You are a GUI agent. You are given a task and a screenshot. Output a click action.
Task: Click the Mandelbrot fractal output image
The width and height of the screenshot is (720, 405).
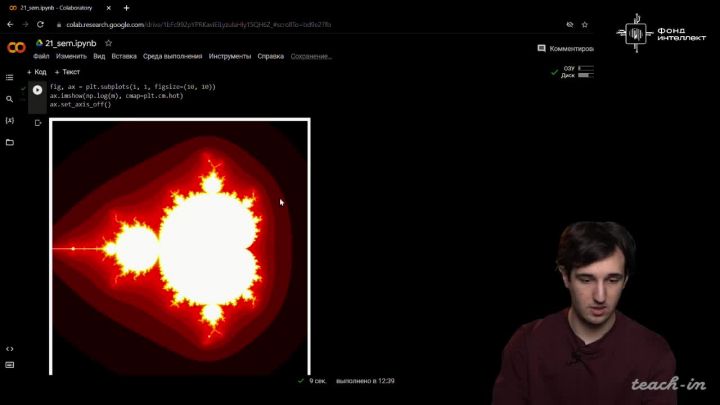180,246
